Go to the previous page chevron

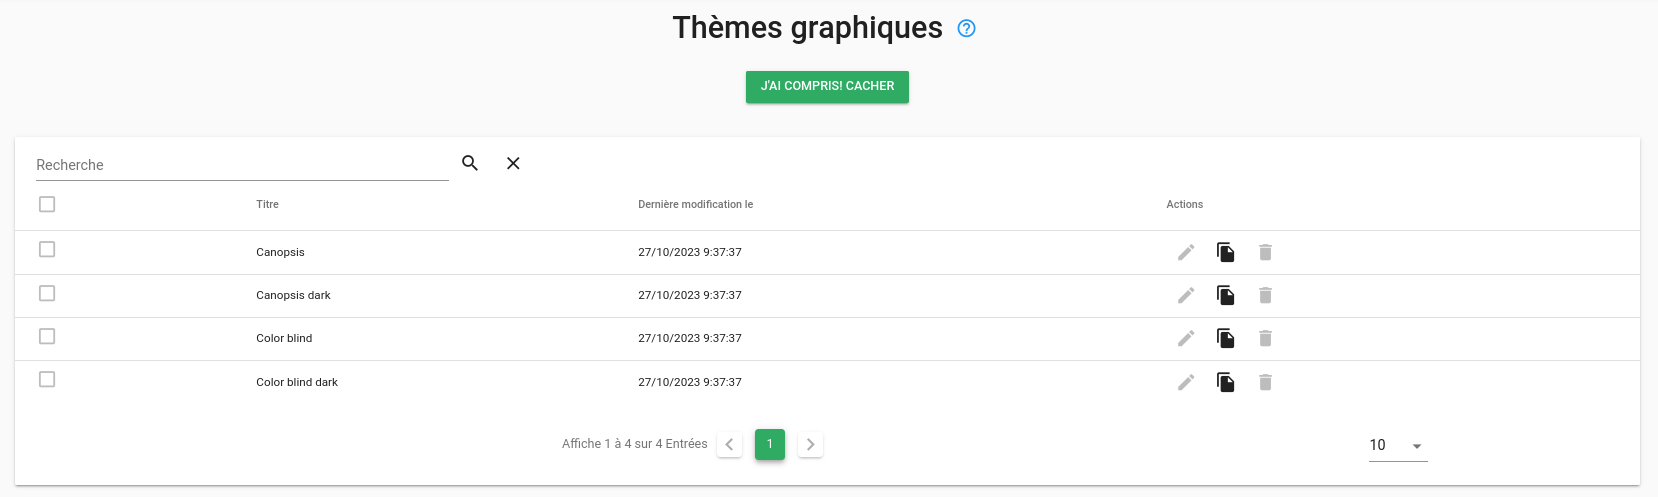[x=730, y=444]
